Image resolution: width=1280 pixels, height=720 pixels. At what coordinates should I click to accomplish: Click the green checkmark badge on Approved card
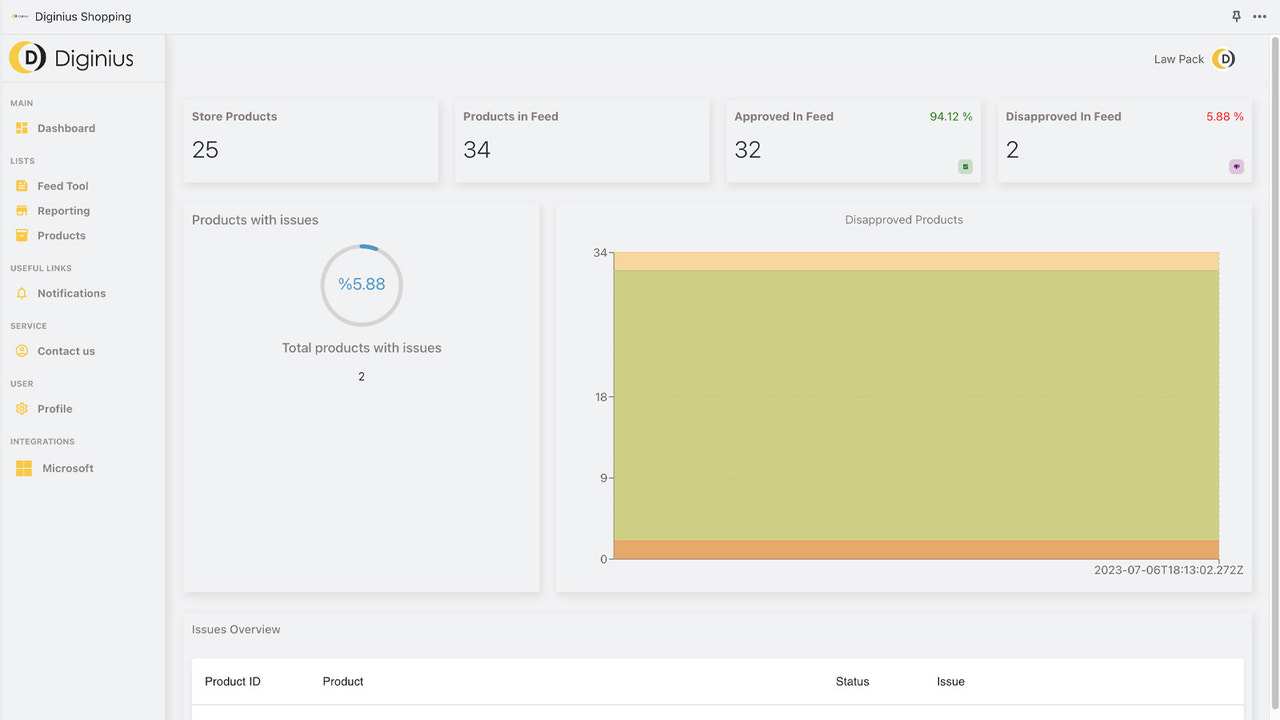(965, 166)
